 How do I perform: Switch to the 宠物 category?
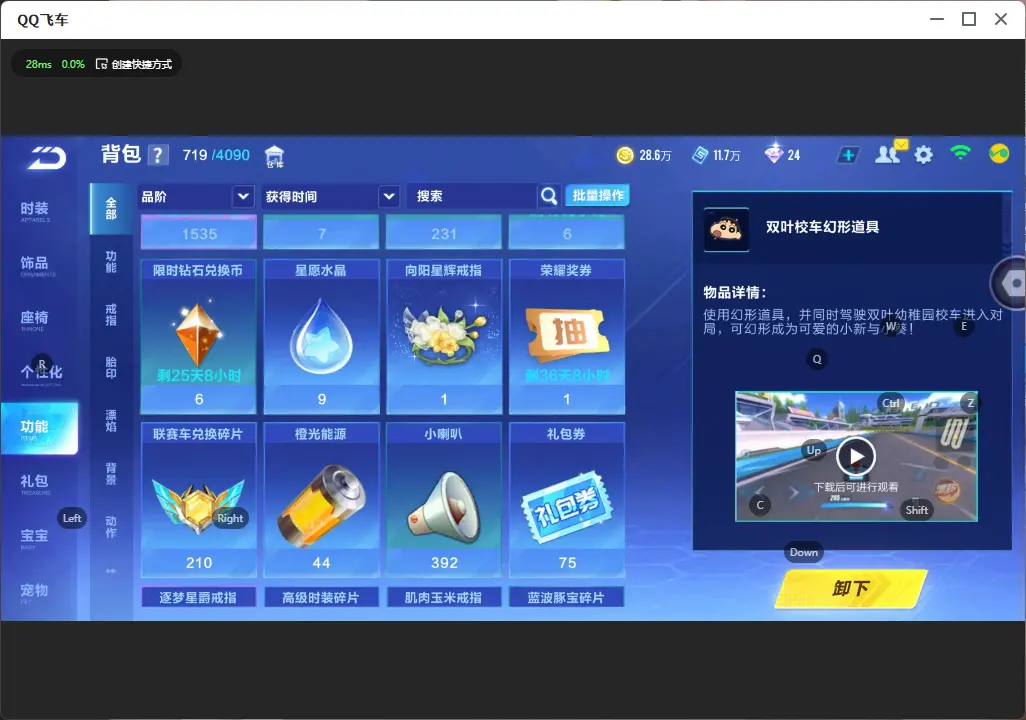coord(35,592)
